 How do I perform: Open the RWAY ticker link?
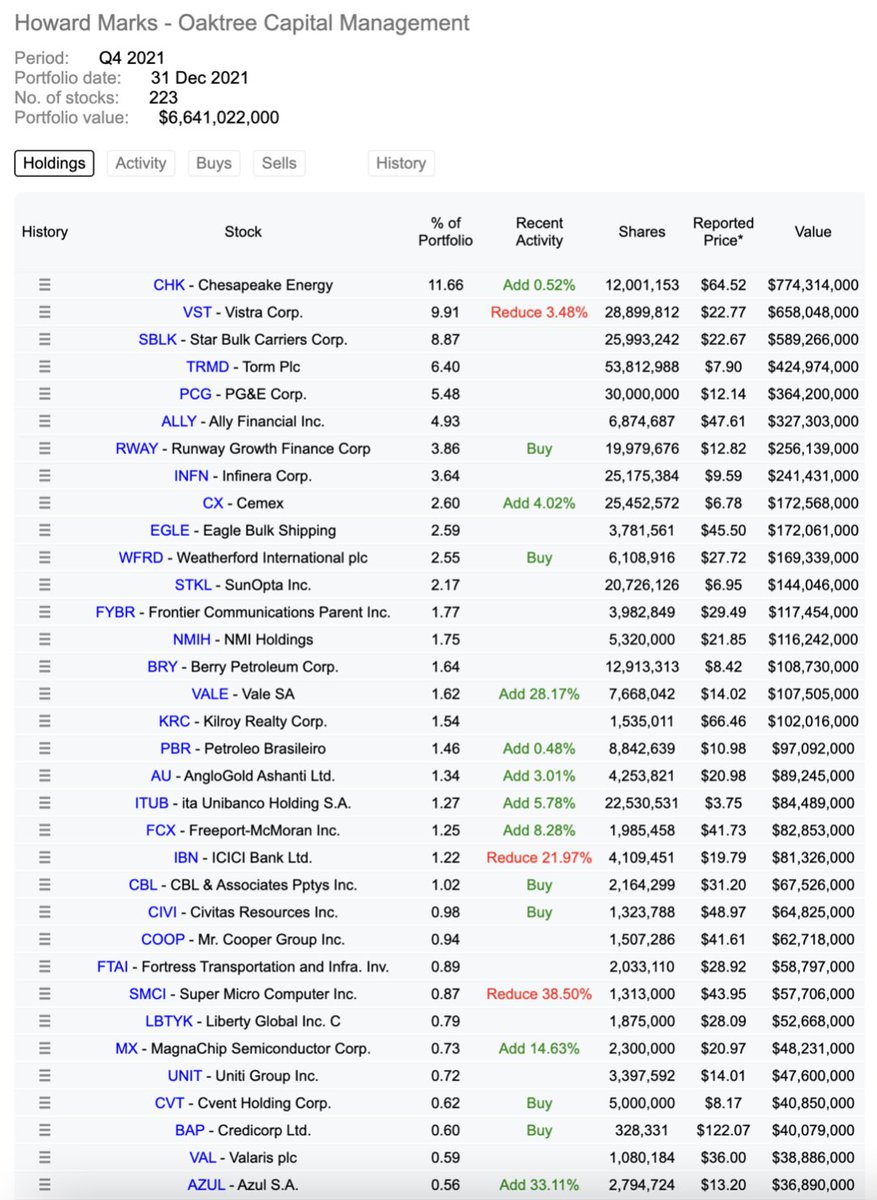pos(137,448)
